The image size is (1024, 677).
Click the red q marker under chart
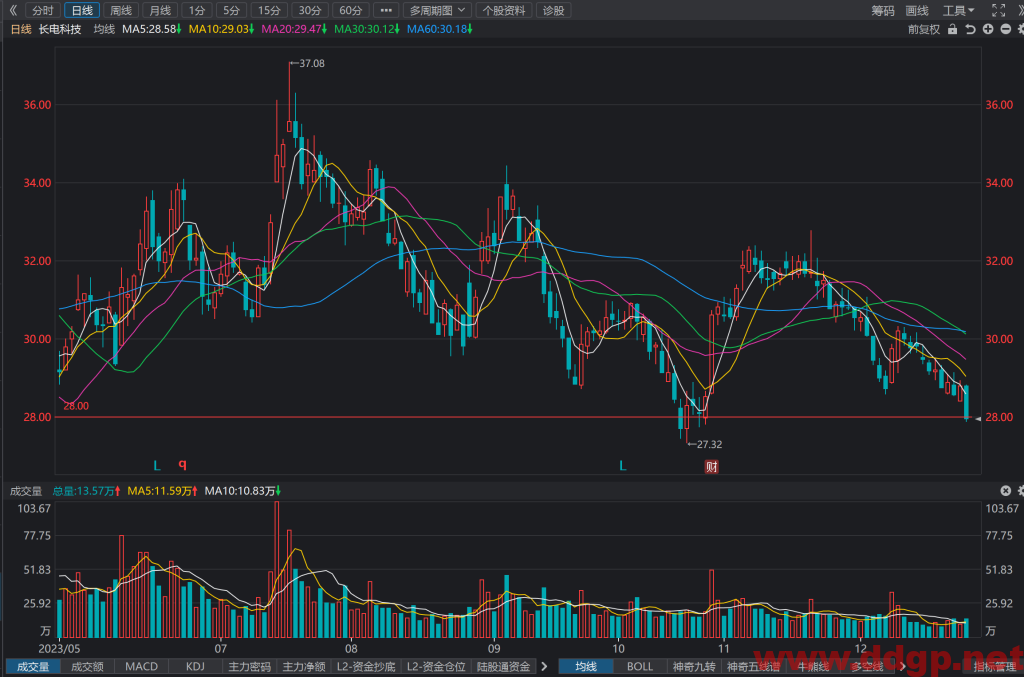pyautogui.click(x=182, y=464)
